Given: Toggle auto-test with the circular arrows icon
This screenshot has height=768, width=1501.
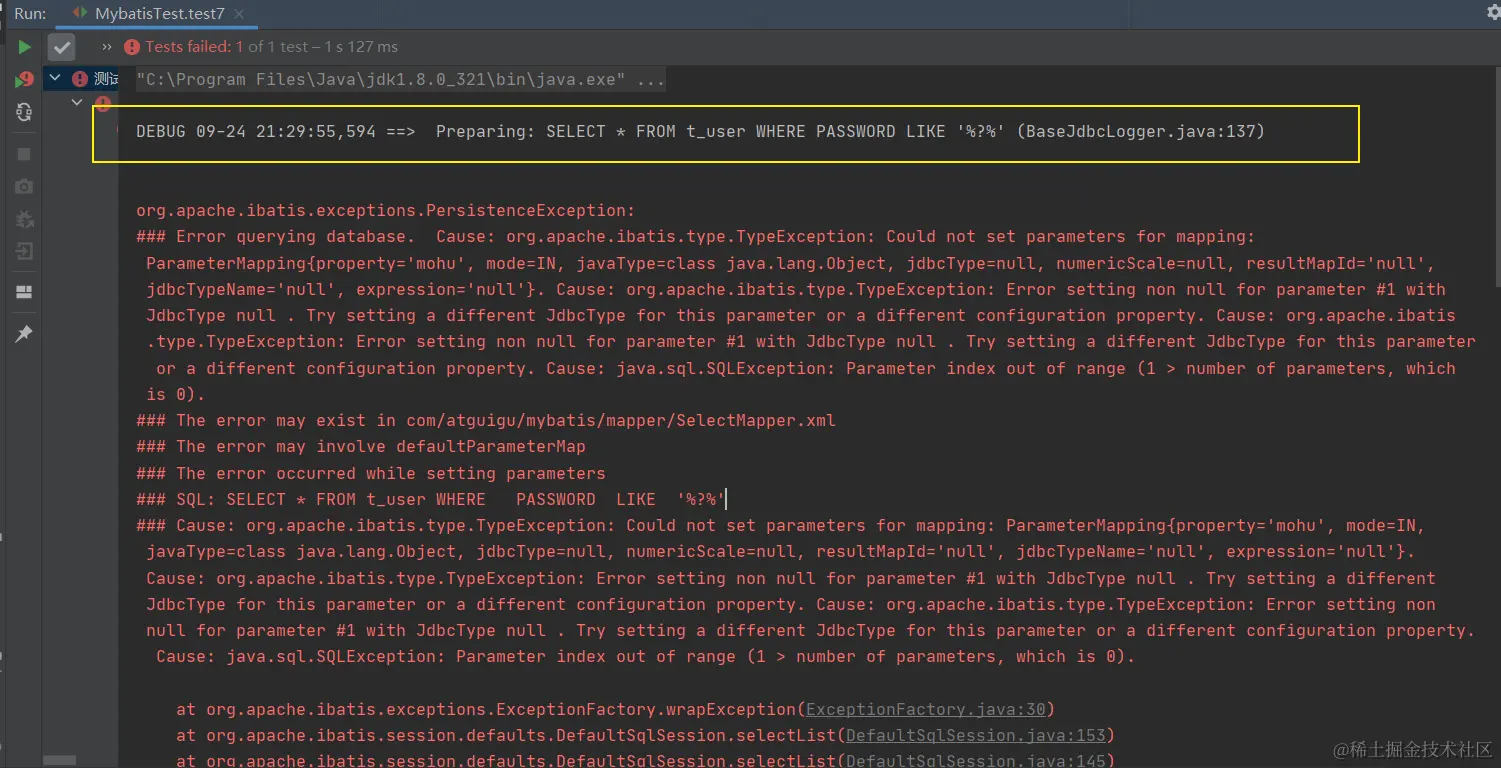Looking at the screenshot, I should [24, 113].
